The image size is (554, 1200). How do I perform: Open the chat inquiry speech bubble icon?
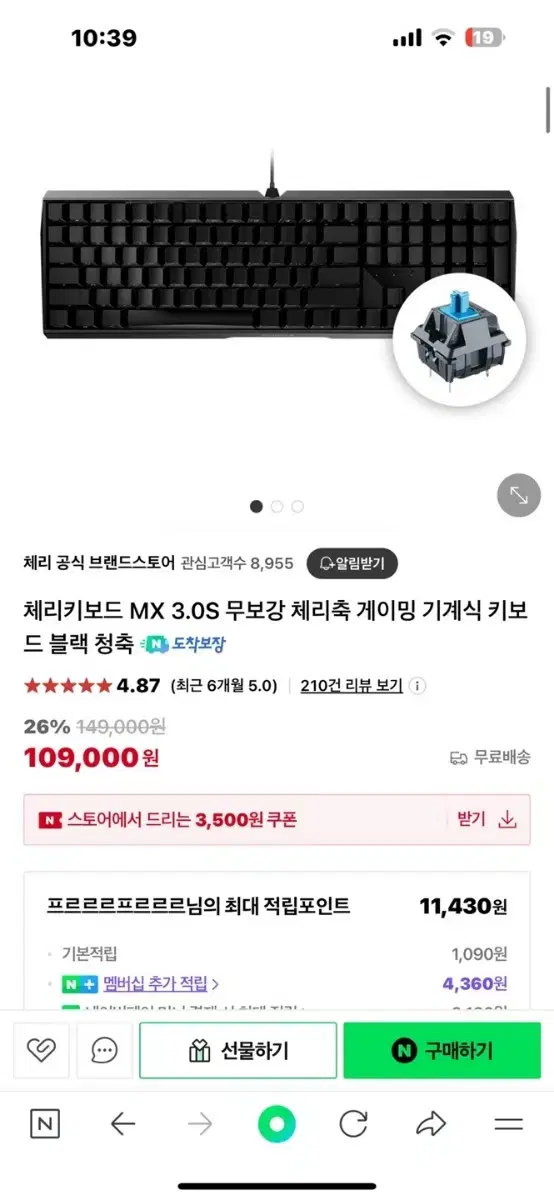tap(104, 1050)
